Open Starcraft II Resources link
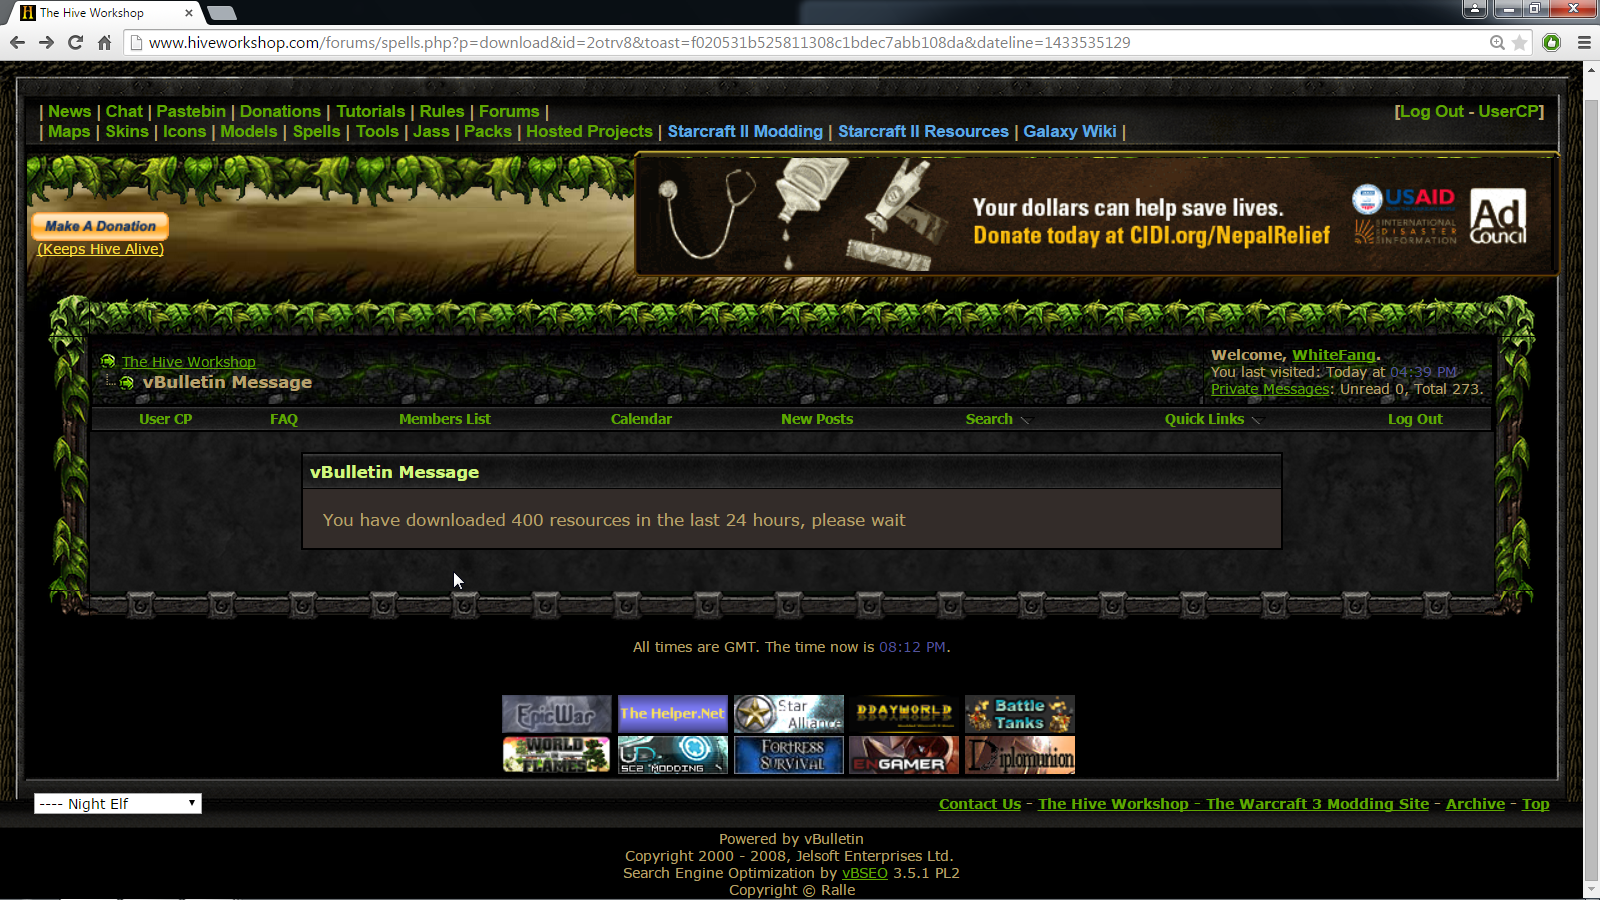The image size is (1600, 900). (x=923, y=131)
